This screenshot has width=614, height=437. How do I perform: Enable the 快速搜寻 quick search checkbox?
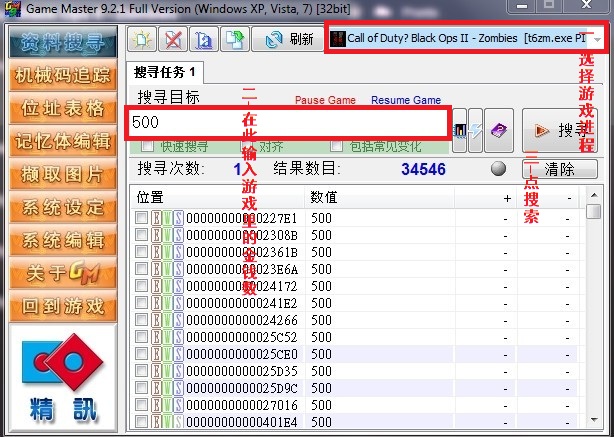(148, 146)
